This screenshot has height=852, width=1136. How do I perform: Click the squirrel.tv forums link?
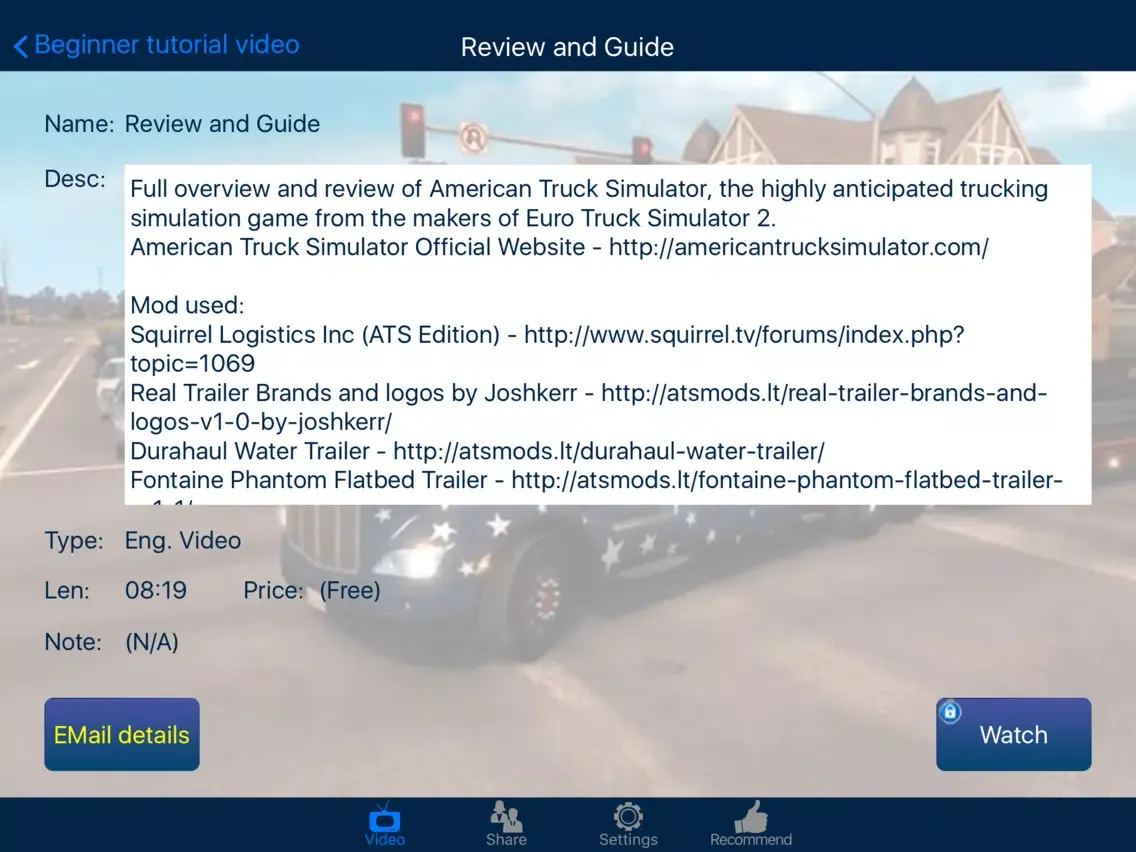[x=744, y=335]
